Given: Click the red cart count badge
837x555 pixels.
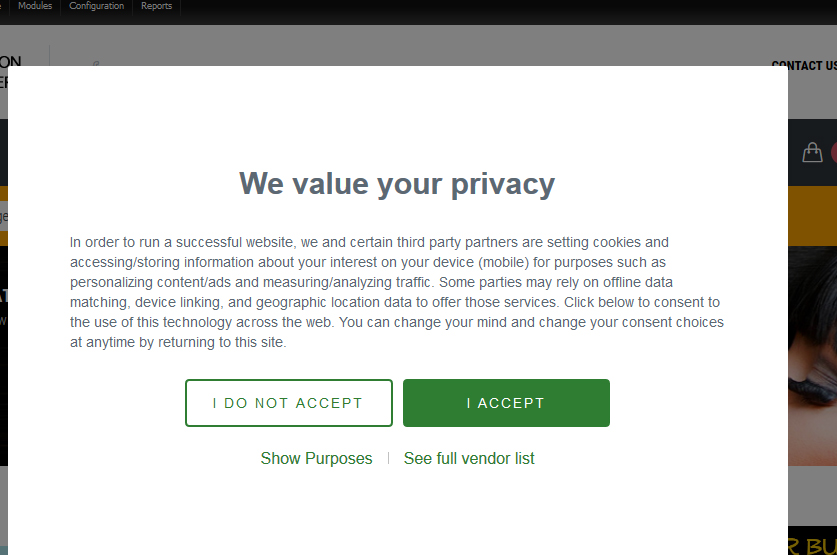Looking at the screenshot, I should [x=833, y=153].
